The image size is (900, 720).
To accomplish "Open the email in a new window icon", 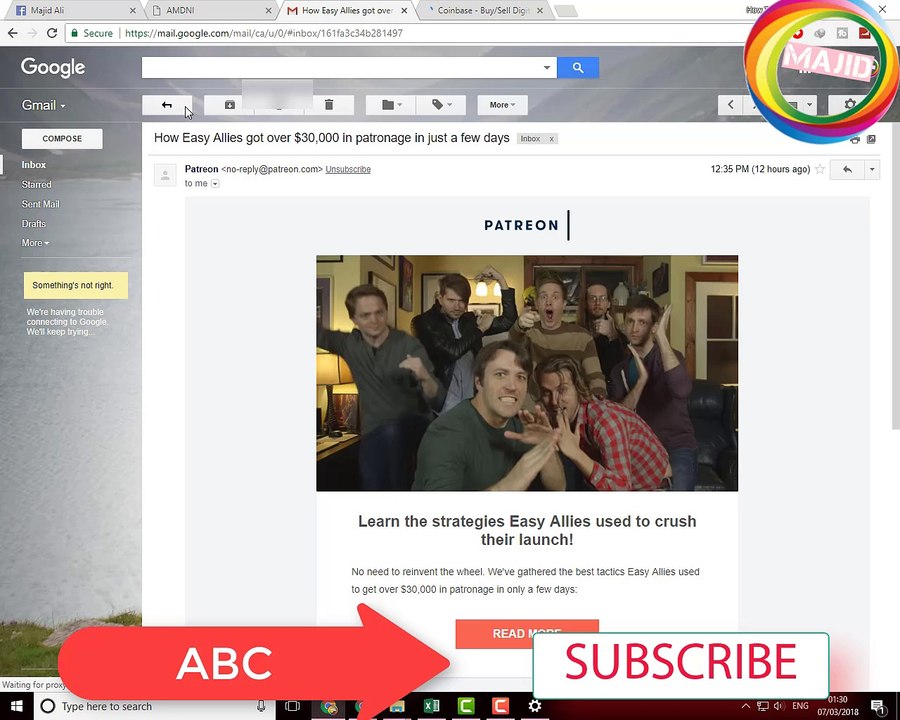I will (871, 139).
